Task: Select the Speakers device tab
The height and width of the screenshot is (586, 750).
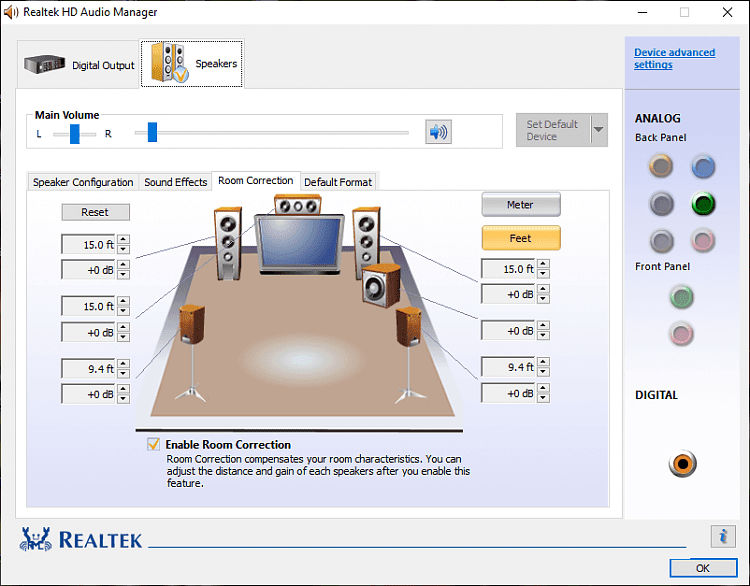Action: coord(192,64)
